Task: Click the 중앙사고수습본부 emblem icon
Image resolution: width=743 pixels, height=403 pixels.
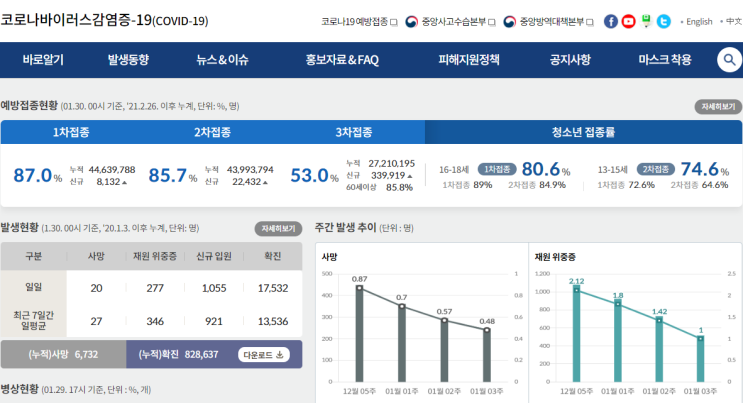Action: pos(411,22)
